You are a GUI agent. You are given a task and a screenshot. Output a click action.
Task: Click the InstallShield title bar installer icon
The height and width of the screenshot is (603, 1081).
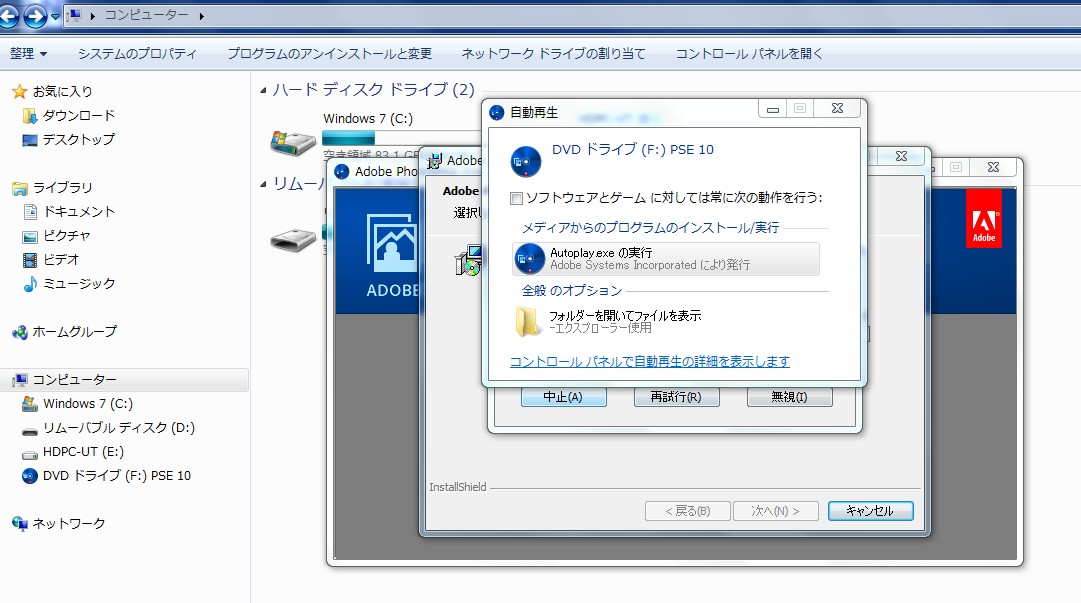pos(434,161)
